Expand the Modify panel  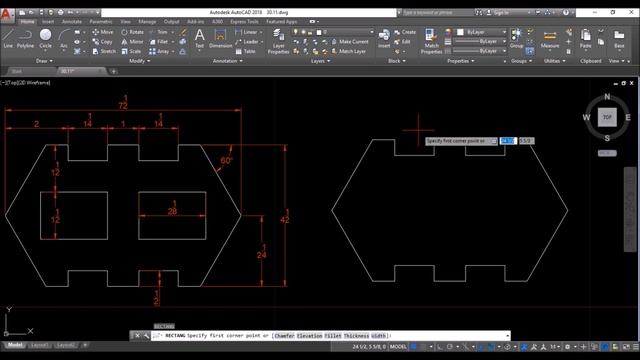(x=140, y=61)
